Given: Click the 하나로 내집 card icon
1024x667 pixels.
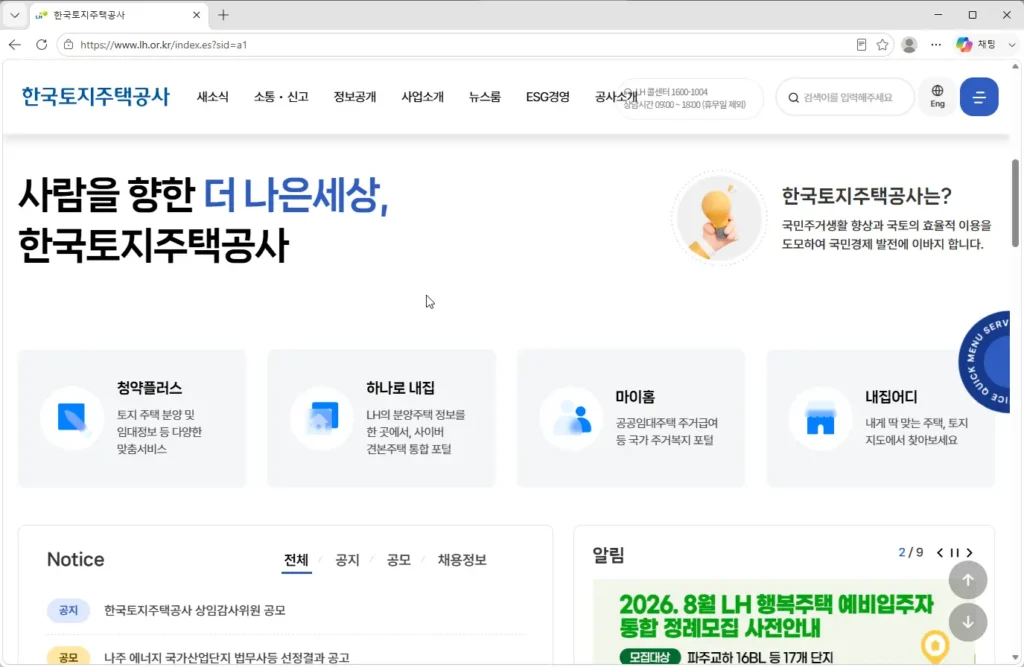Looking at the screenshot, I should coord(321,418).
